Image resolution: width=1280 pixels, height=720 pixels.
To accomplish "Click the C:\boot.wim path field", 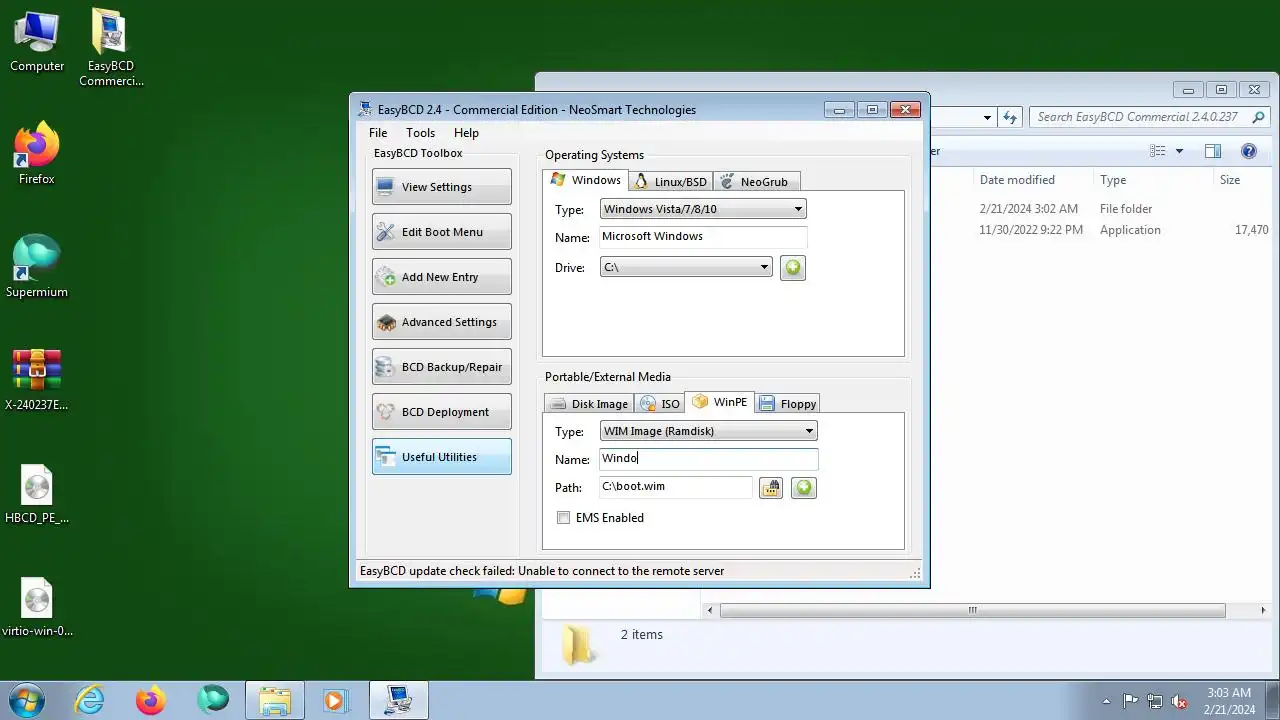I will pos(676,487).
